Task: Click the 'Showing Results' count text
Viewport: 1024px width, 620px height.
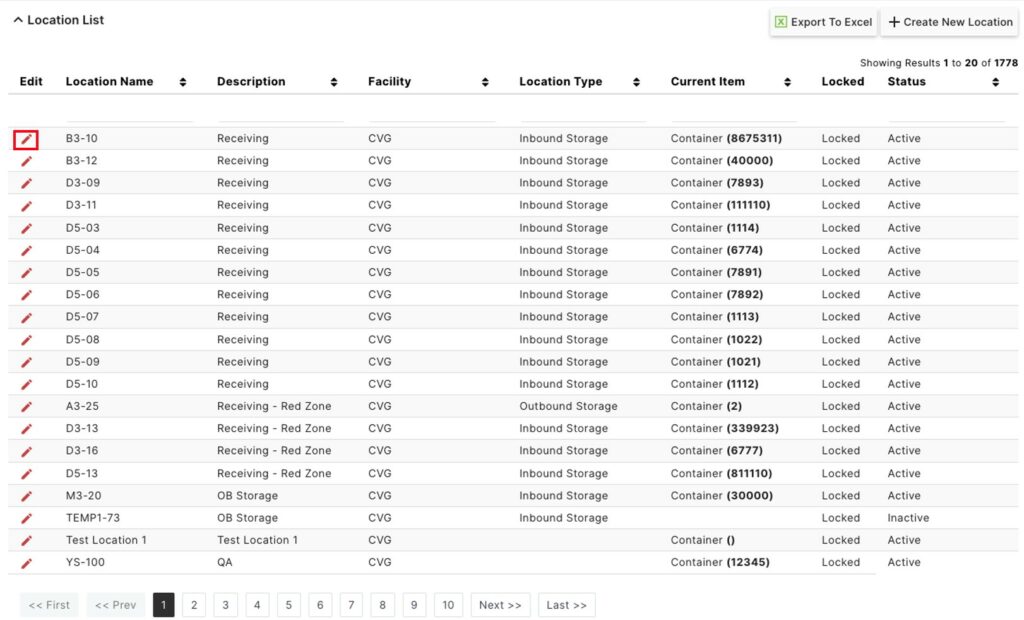Action: (x=938, y=63)
